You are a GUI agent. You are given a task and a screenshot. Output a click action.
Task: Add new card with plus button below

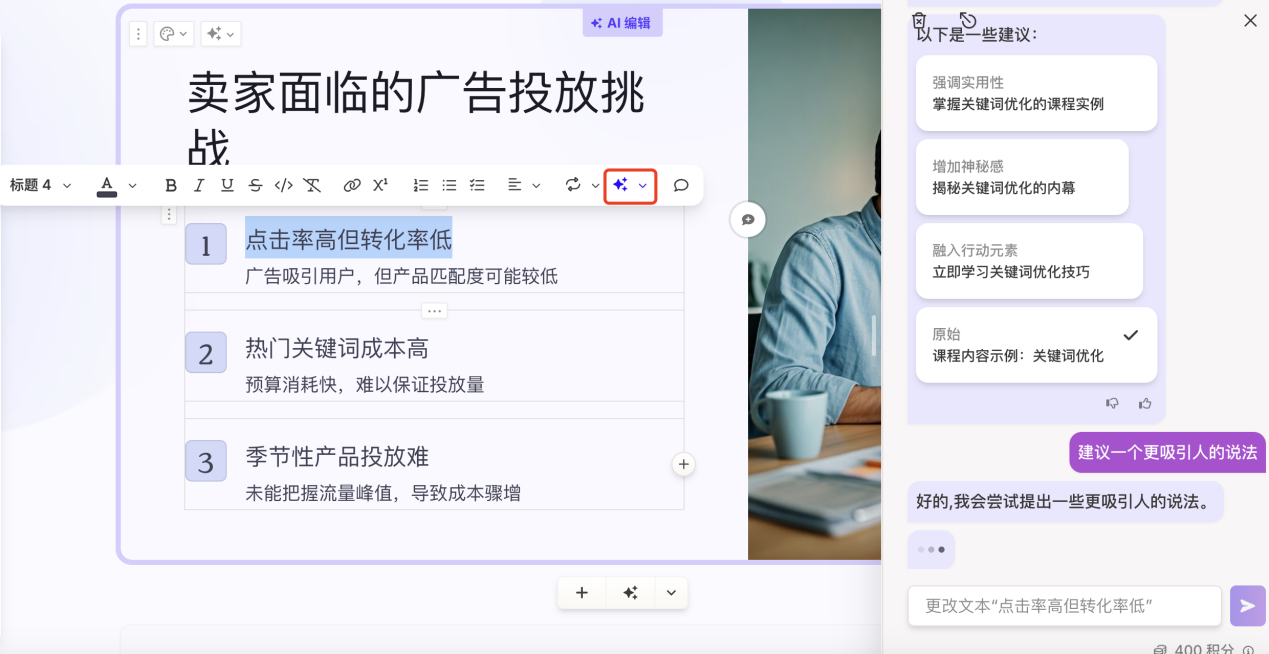point(582,593)
